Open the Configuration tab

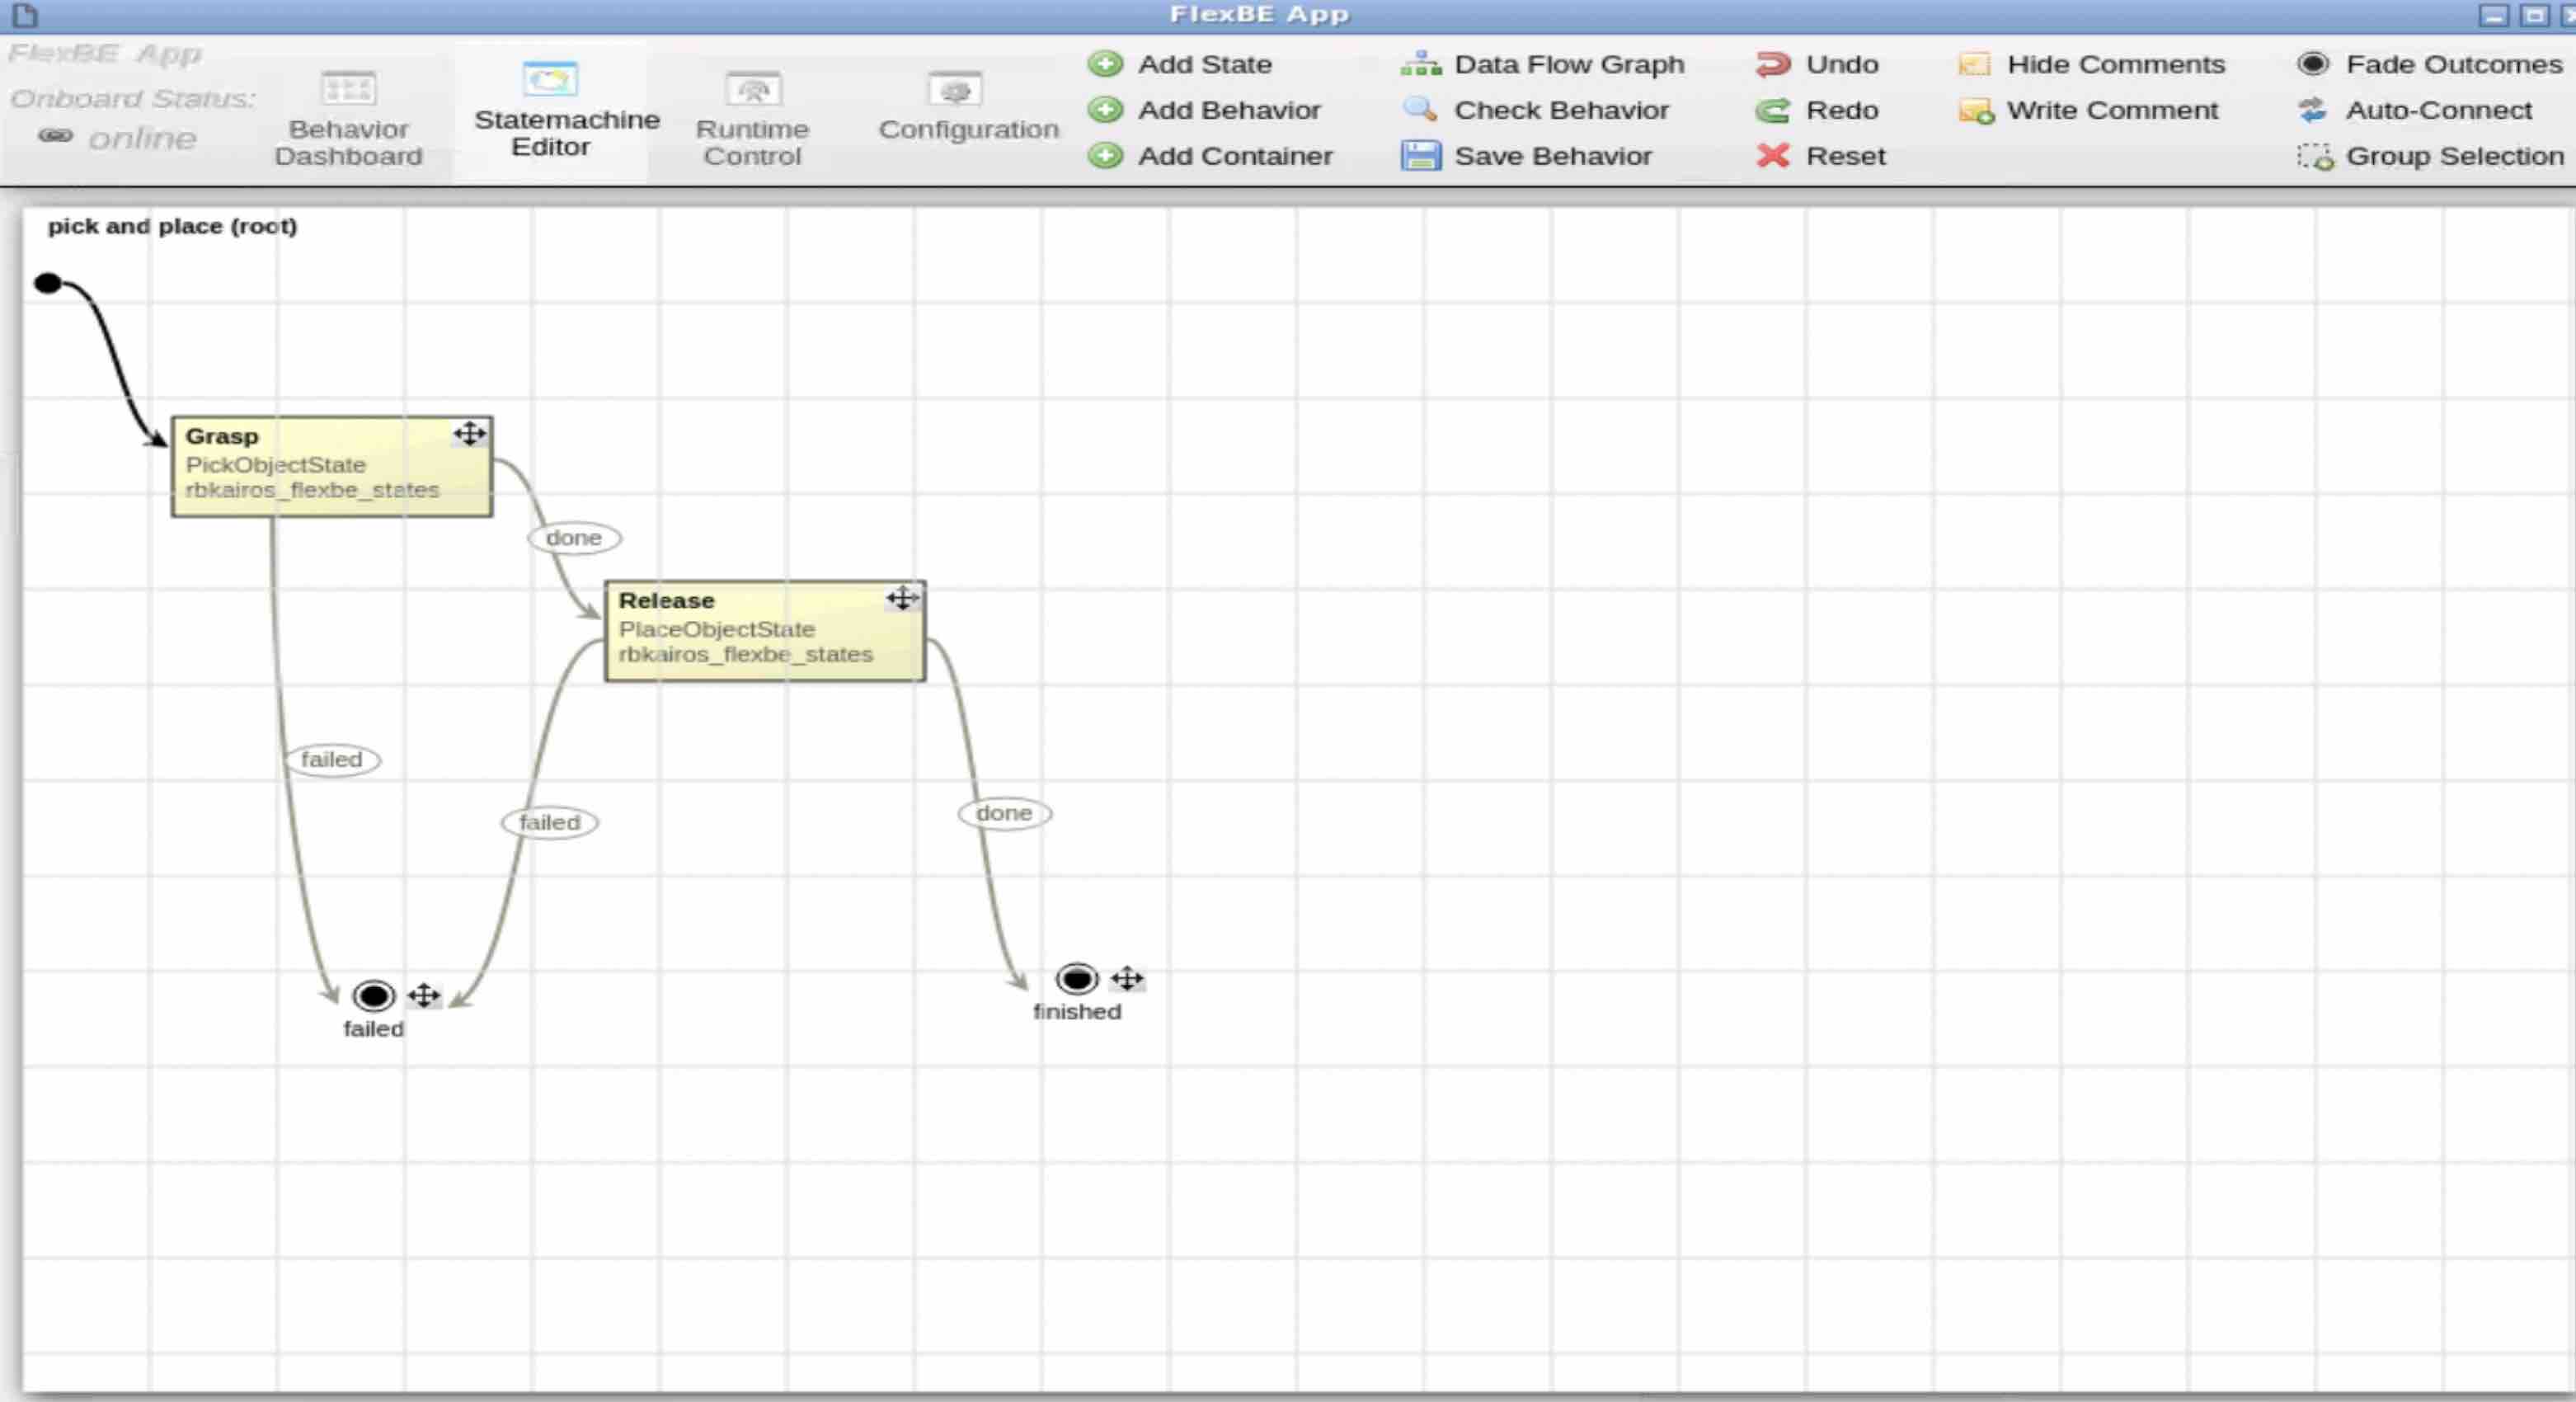968,106
